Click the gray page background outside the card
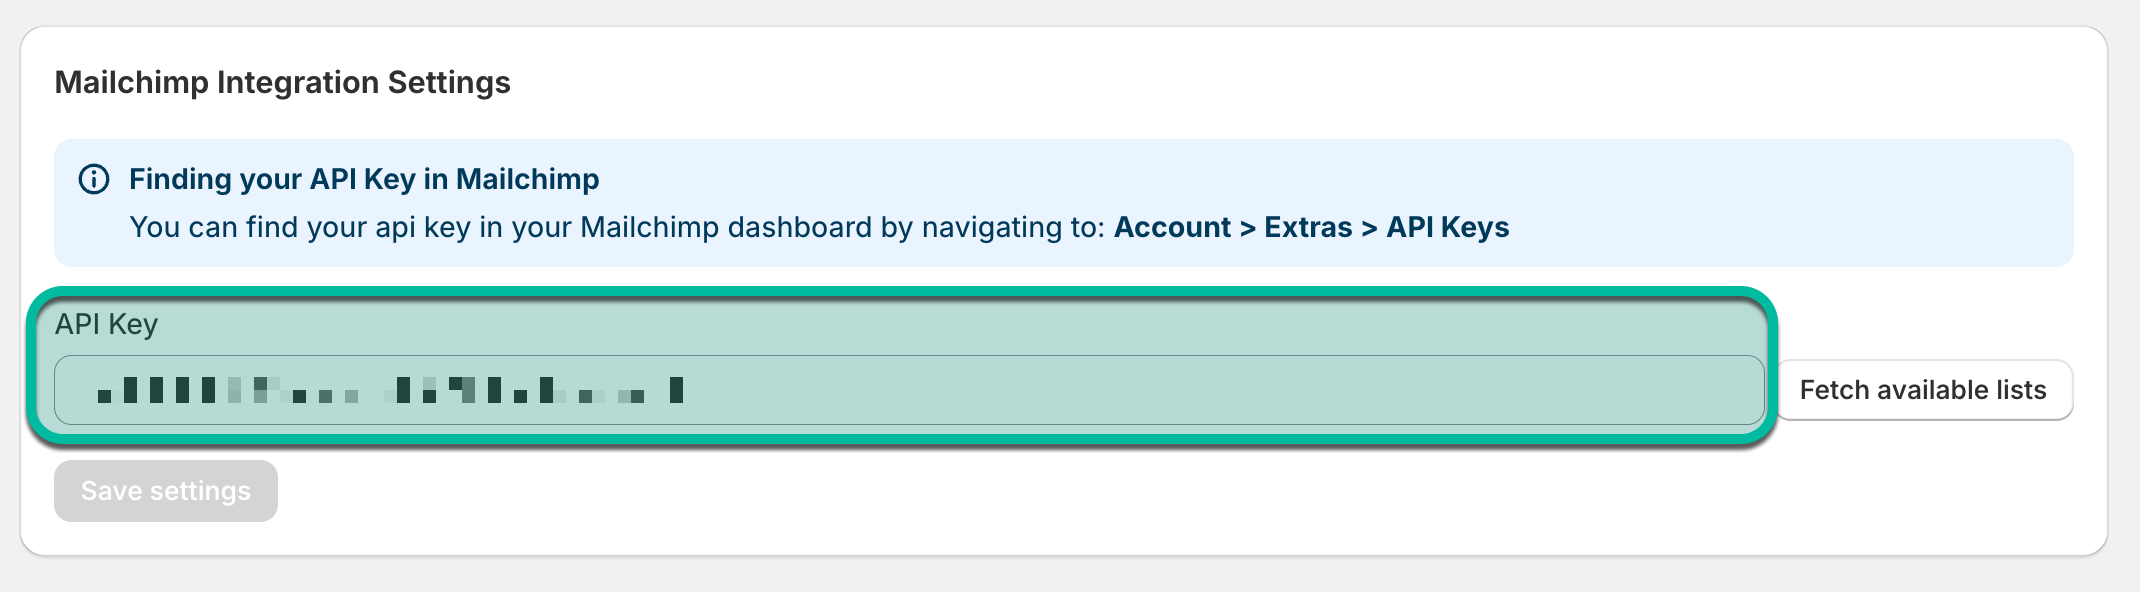This screenshot has width=2140, height=592. pyautogui.click(x=1070, y=575)
